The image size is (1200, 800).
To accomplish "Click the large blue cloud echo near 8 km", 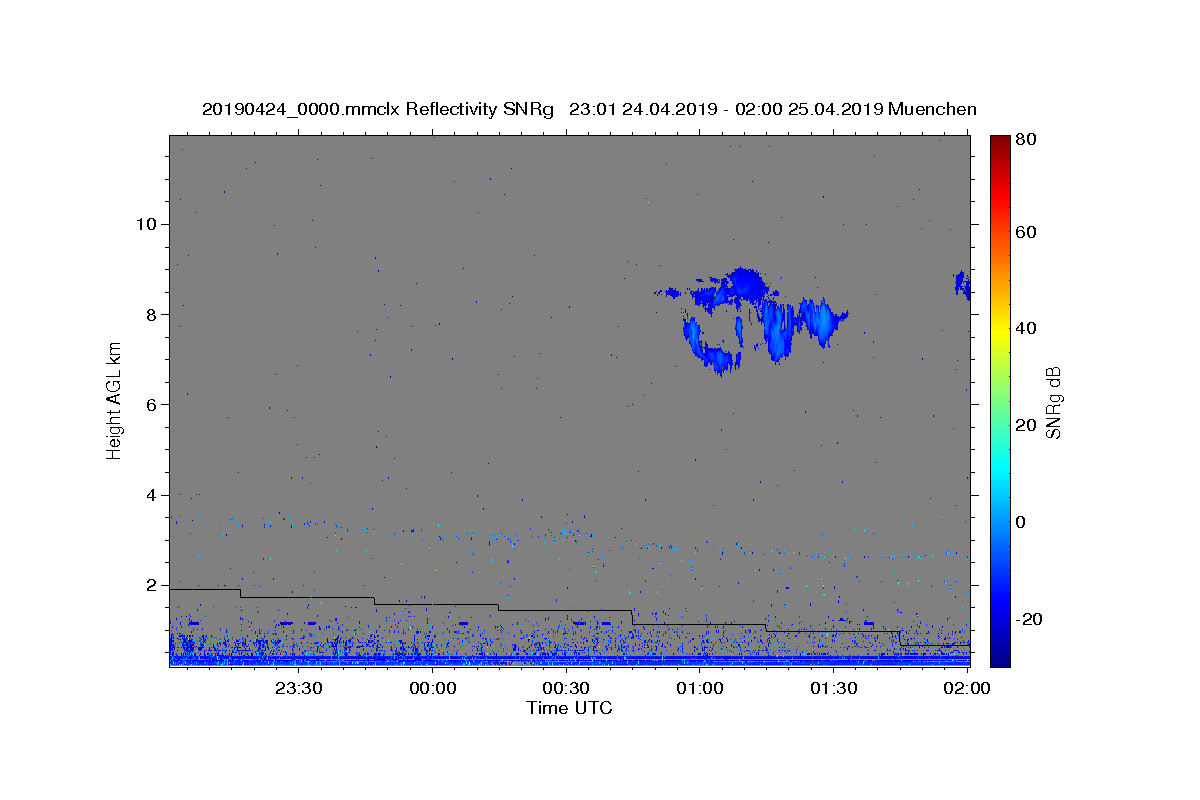I will point(751,320).
